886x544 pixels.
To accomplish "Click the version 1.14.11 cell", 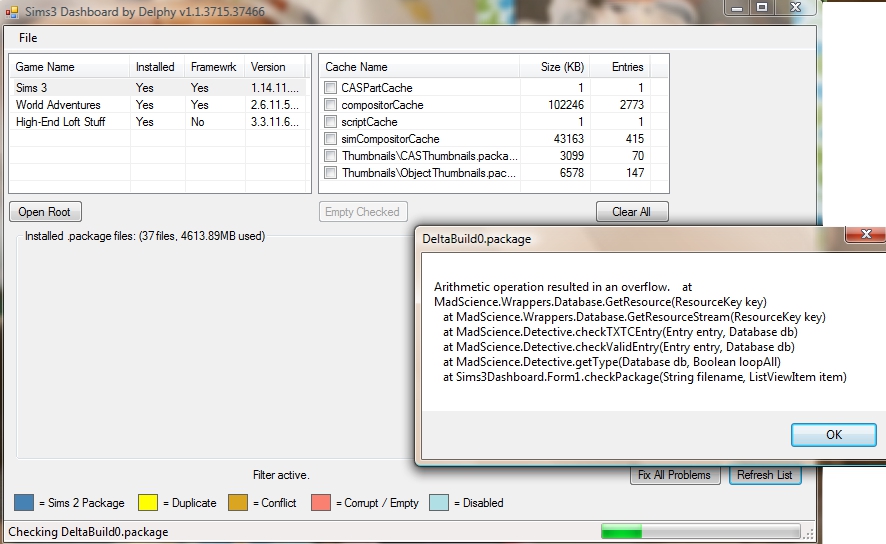I will pos(275,88).
